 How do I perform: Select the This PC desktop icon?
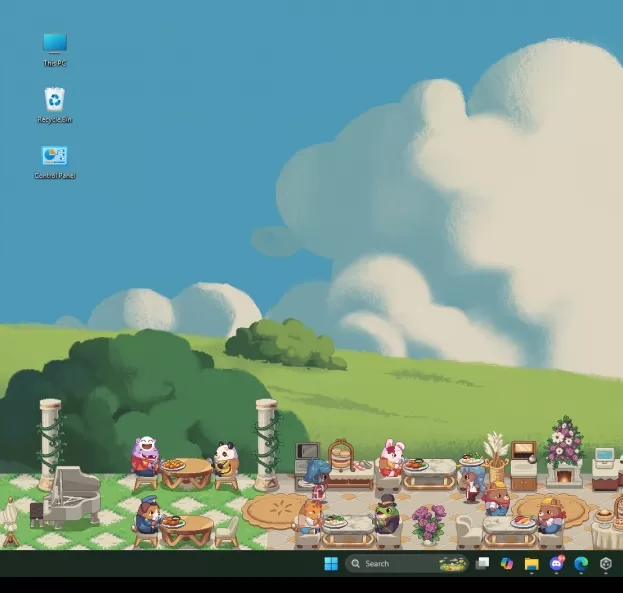pos(55,50)
